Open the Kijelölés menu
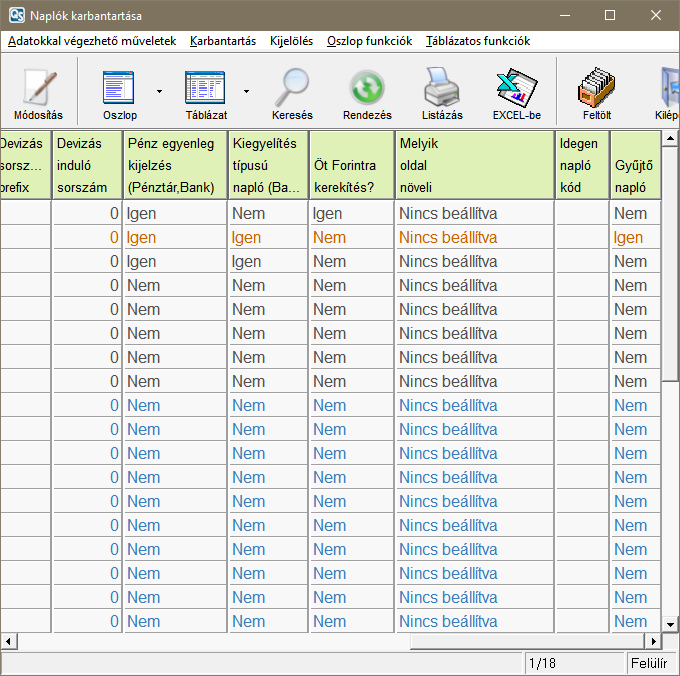The image size is (680, 676). 291,41
